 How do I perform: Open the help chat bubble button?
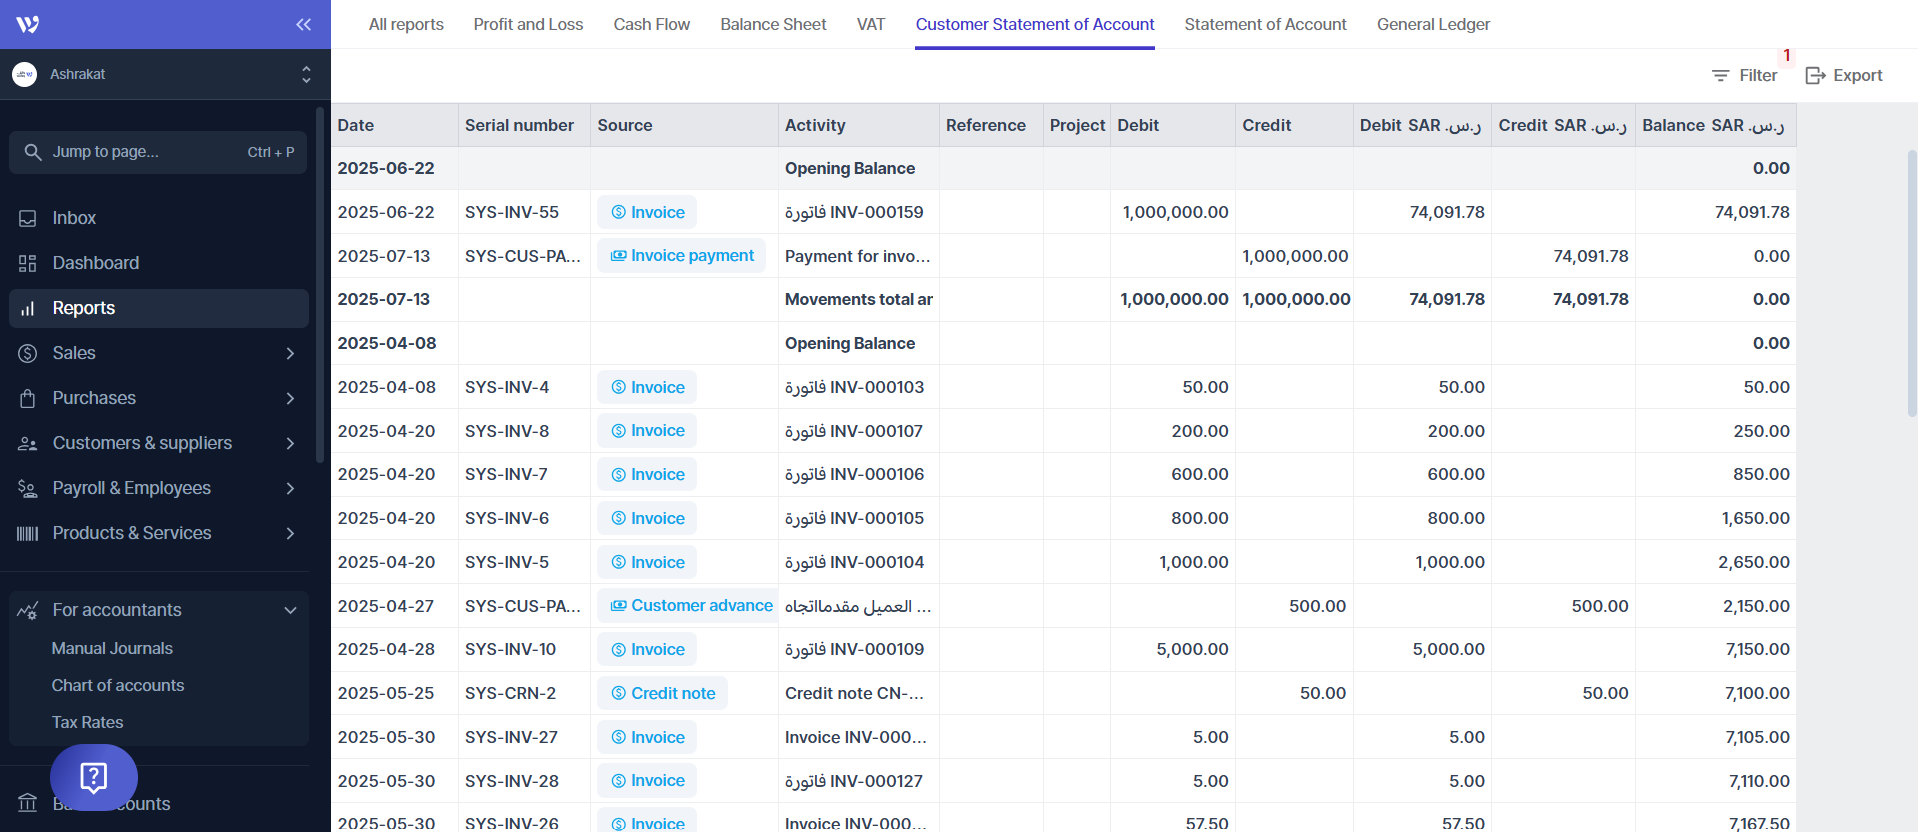(x=94, y=777)
